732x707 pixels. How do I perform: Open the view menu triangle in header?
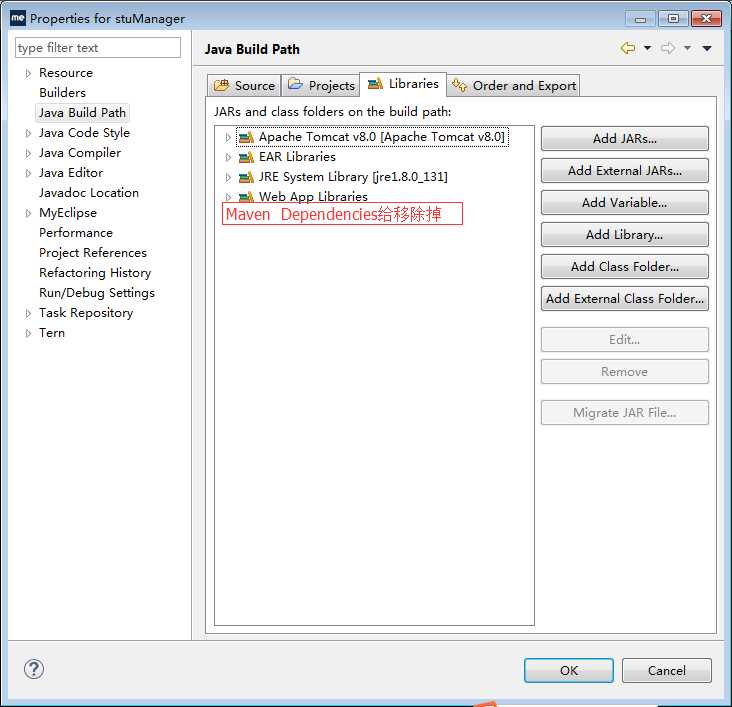pos(707,49)
